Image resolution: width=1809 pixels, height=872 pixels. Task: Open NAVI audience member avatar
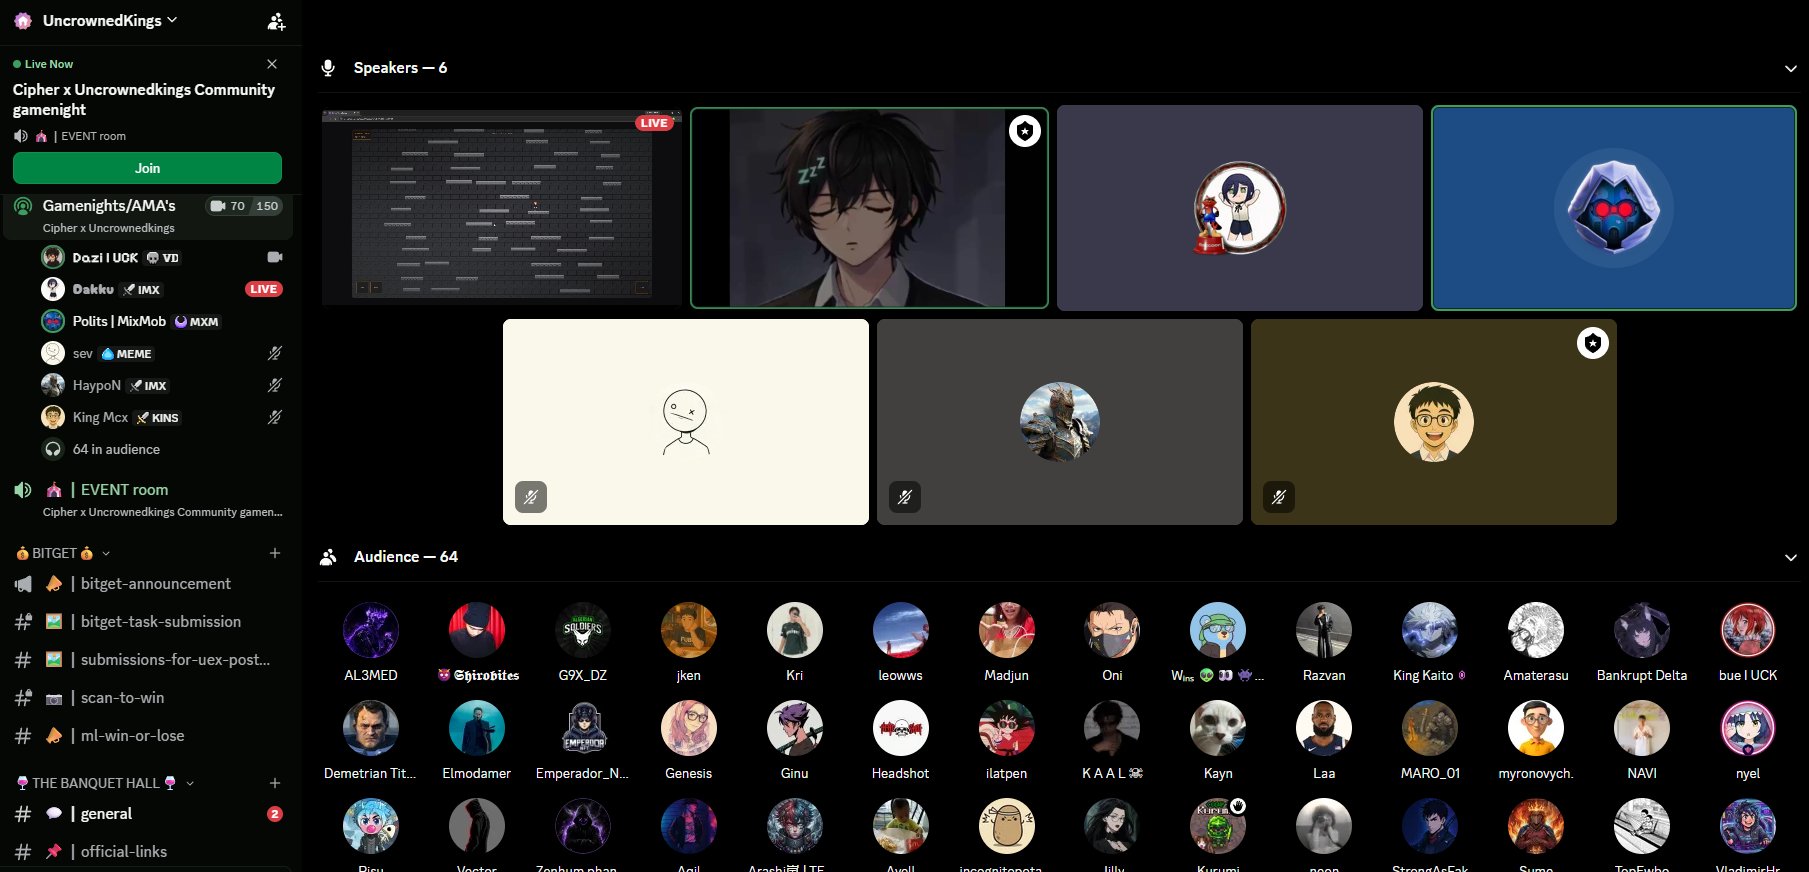click(1642, 728)
